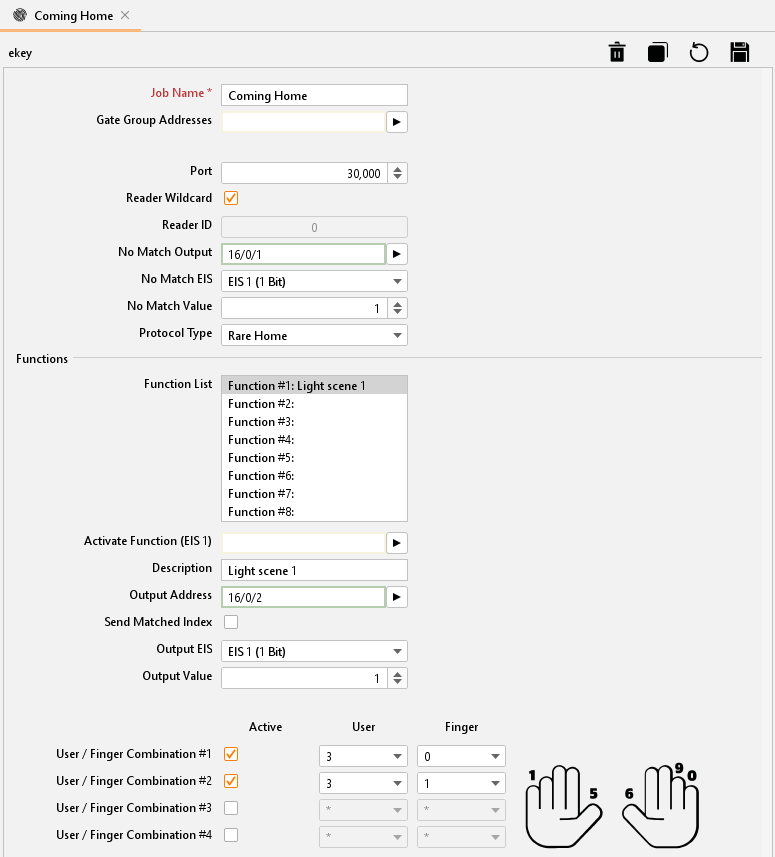Open address picker for Gate Group Addresses
The width and height of the screenshot is (775, 857).
coord(397,122)
